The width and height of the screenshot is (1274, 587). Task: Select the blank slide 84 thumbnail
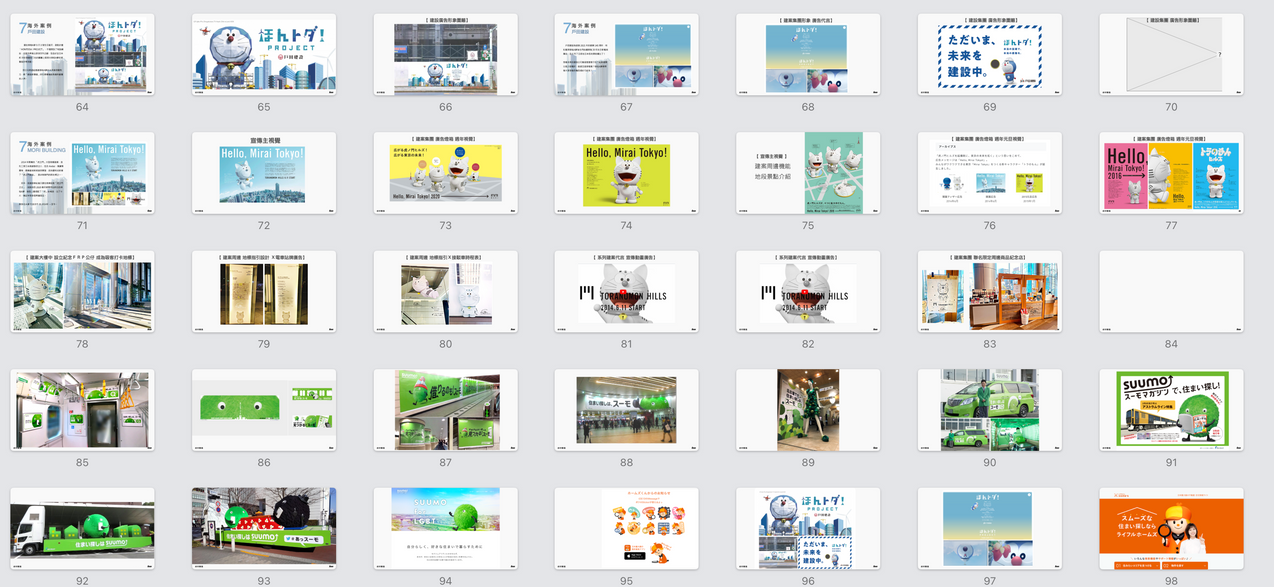point(1171,292)
